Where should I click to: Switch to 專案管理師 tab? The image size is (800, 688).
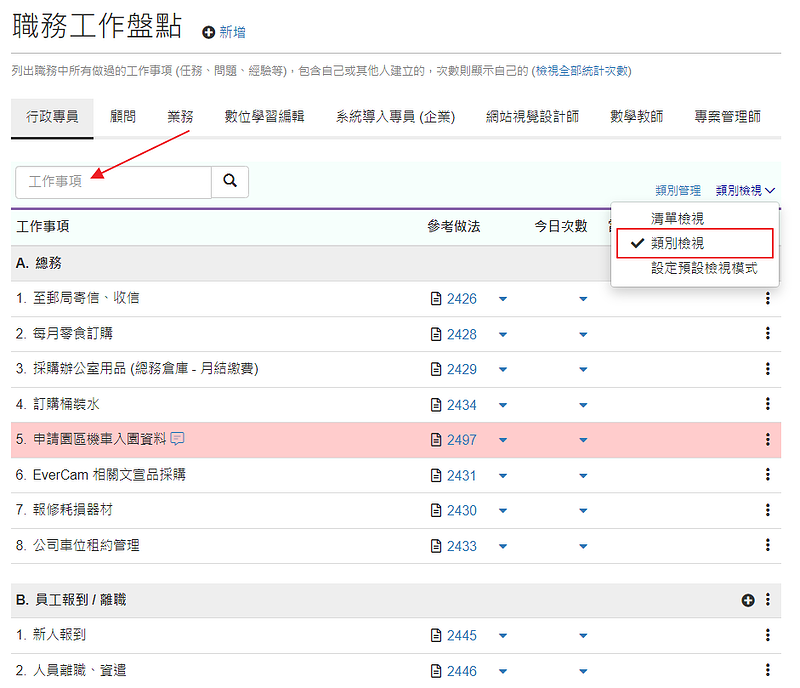727,117
